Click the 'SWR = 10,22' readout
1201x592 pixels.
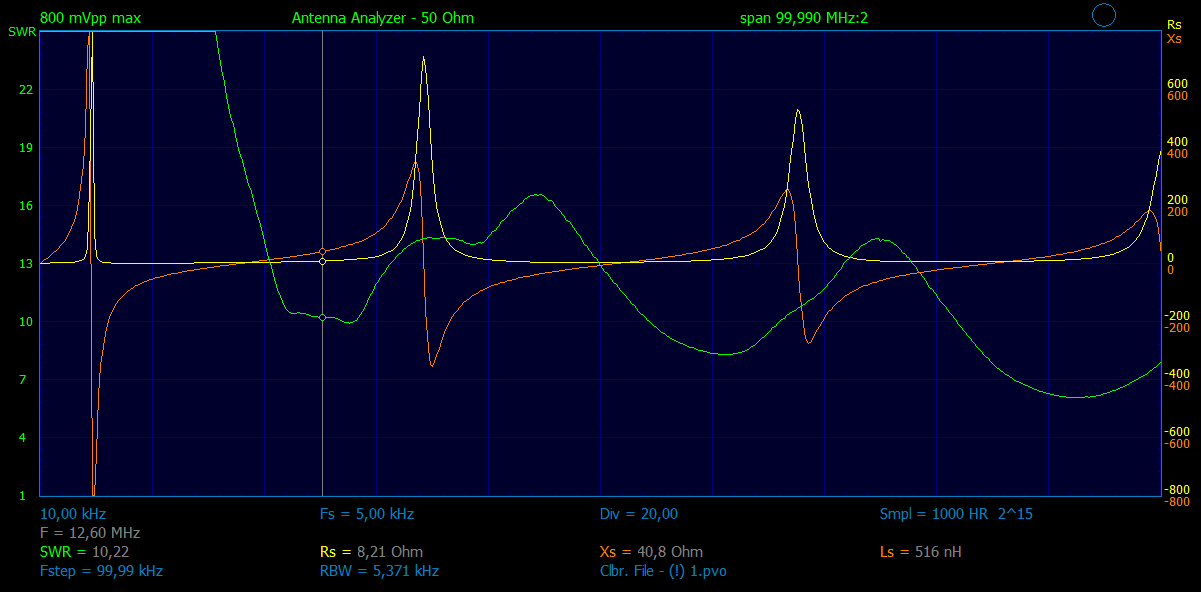pos(84,552)
